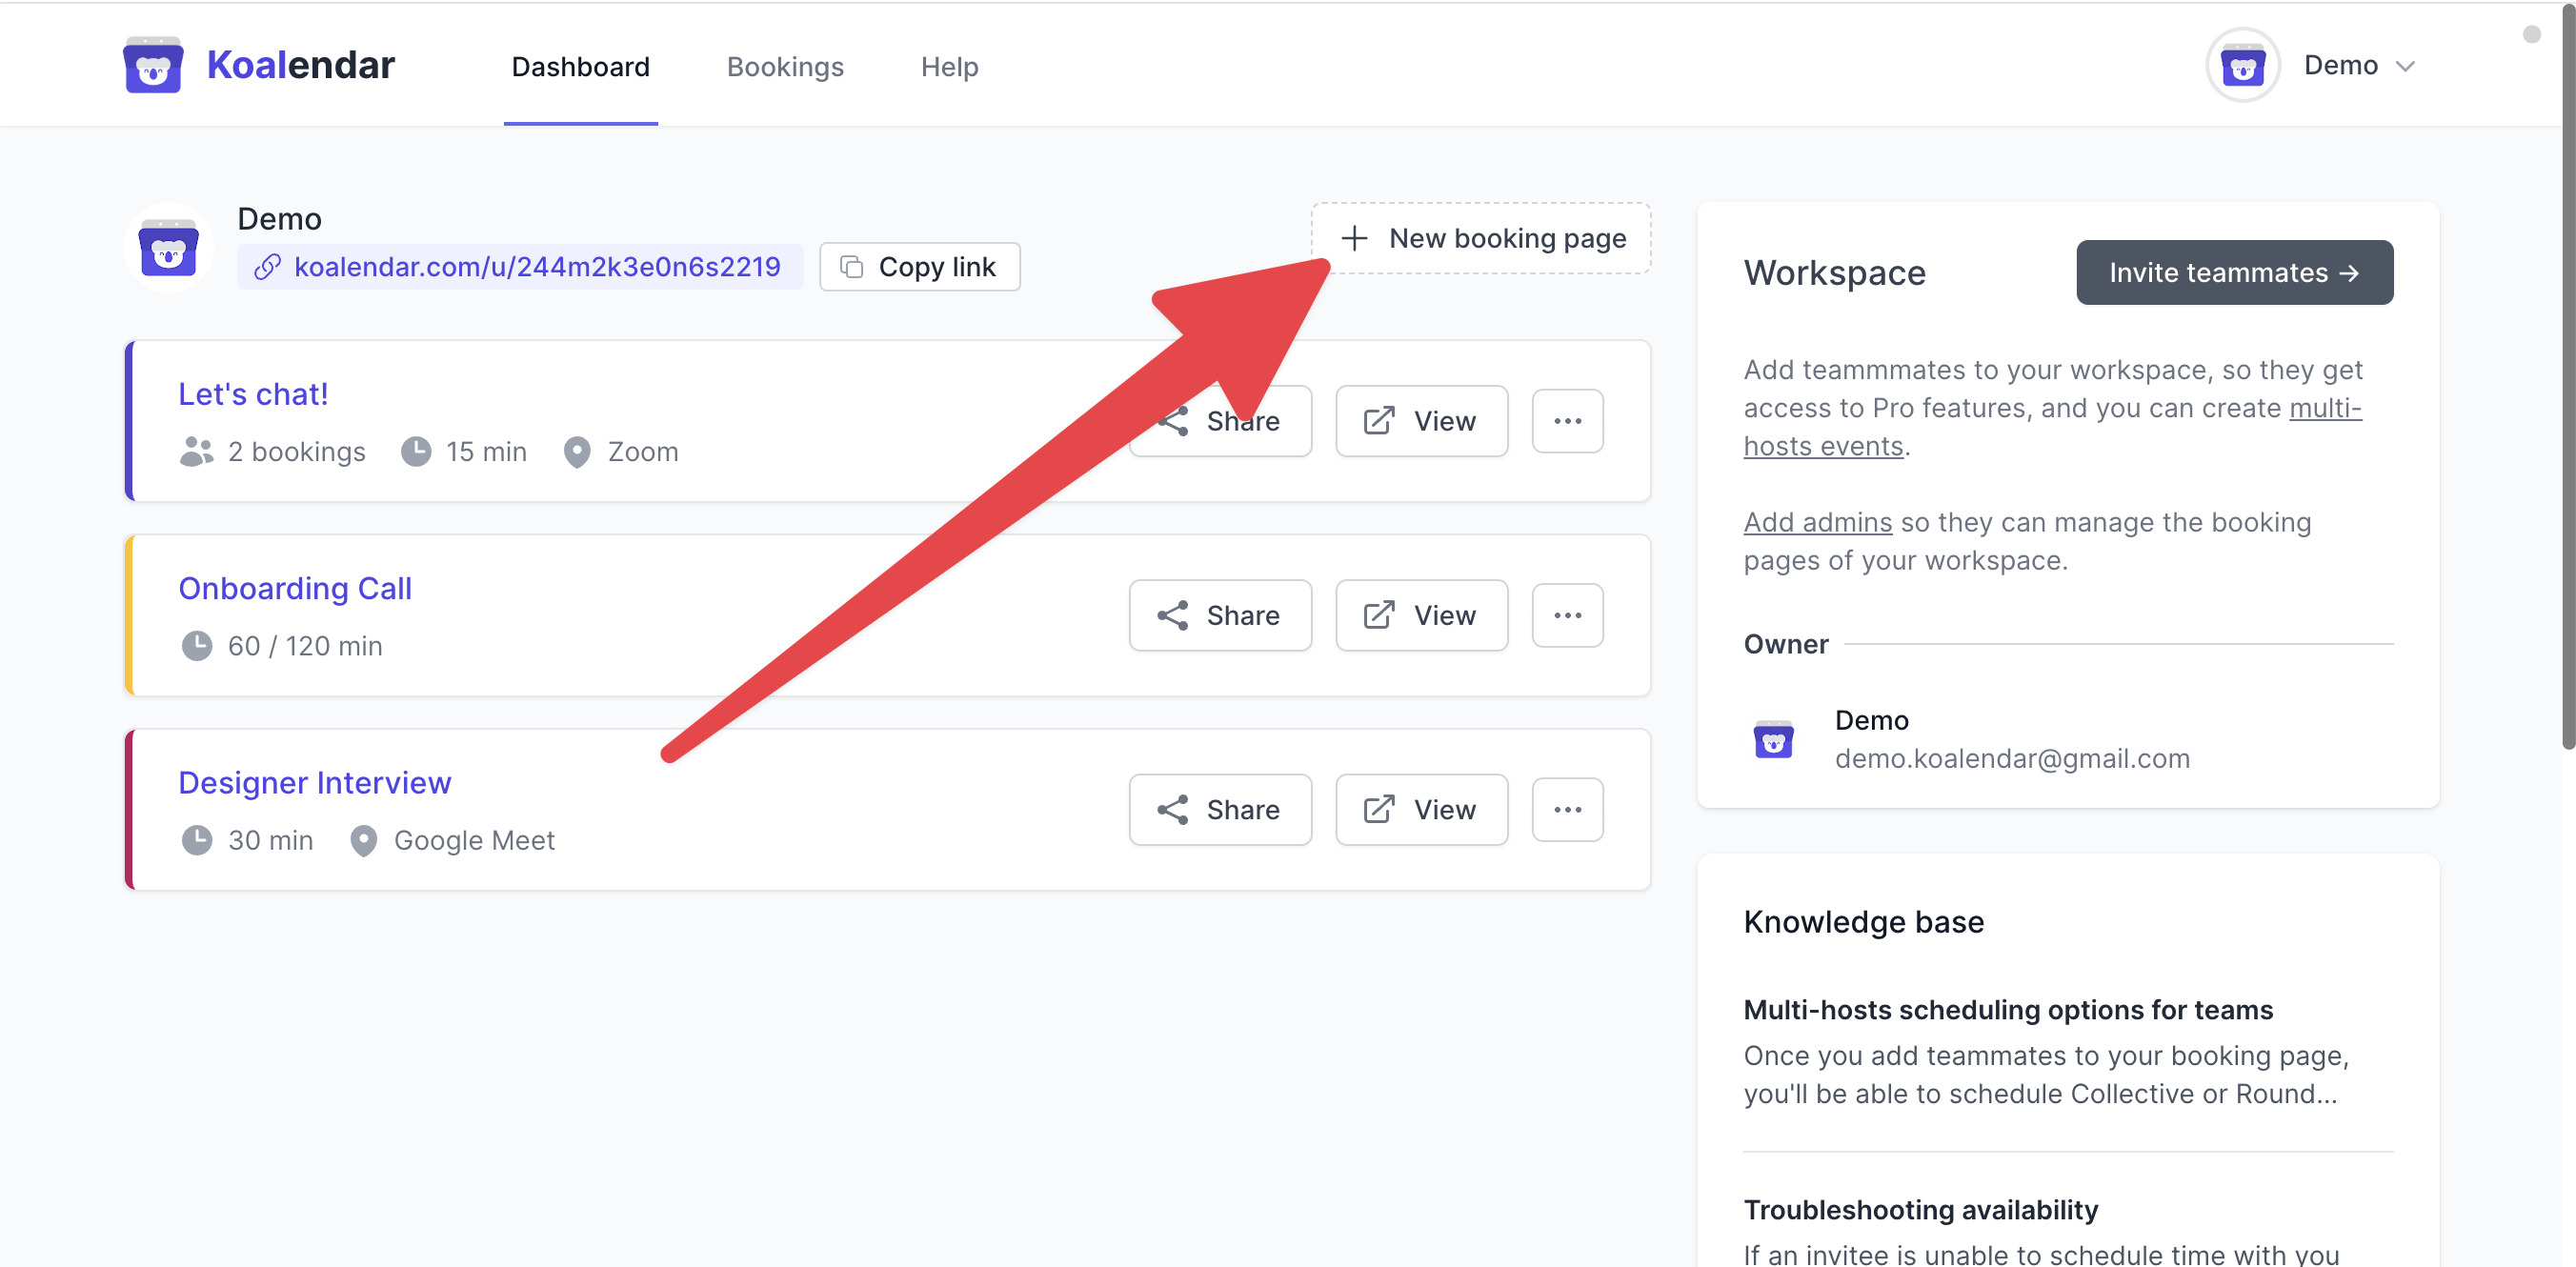The width and height of the screenshot is (2576, 1267).
Task: Click the Workspace heading
Action: (x=1834, y=273)
